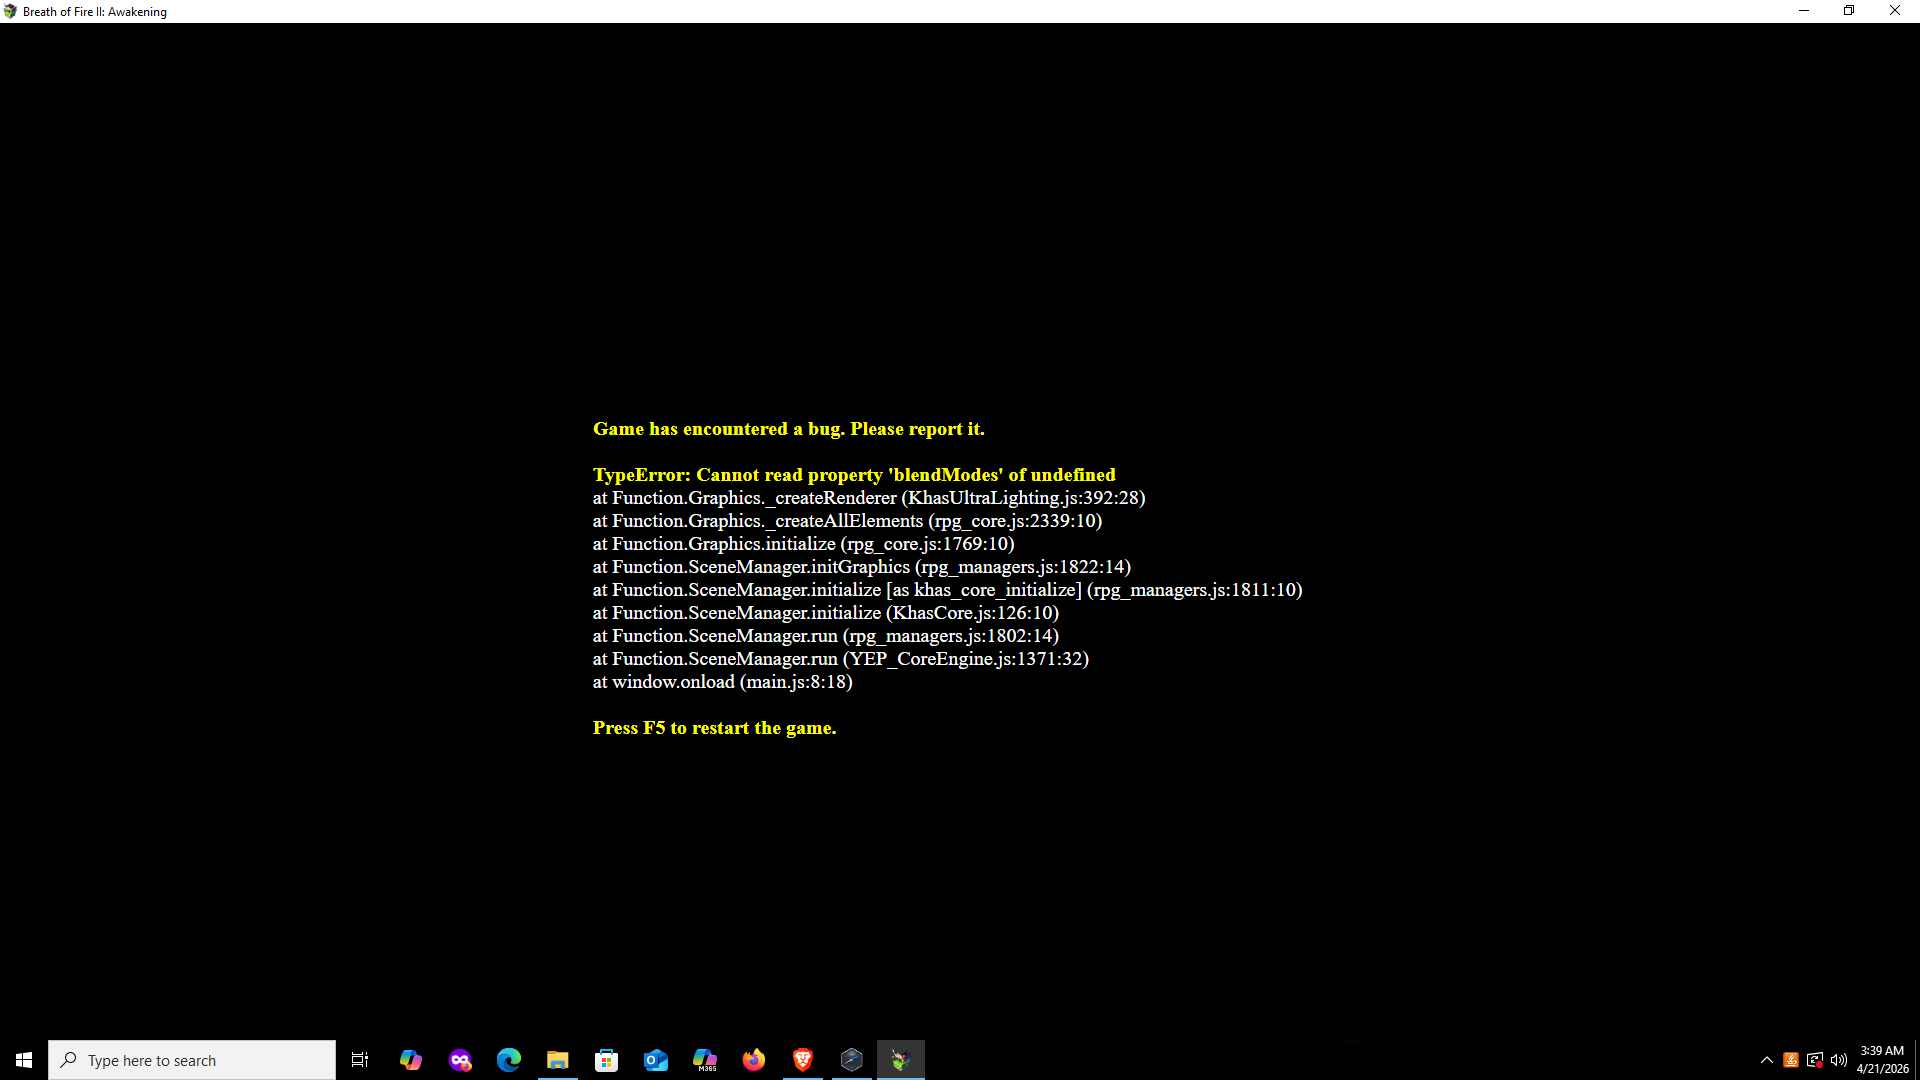Open the clock and date flyout
This screenshot has width=1920, height=1080.
click(1882, 1060)
